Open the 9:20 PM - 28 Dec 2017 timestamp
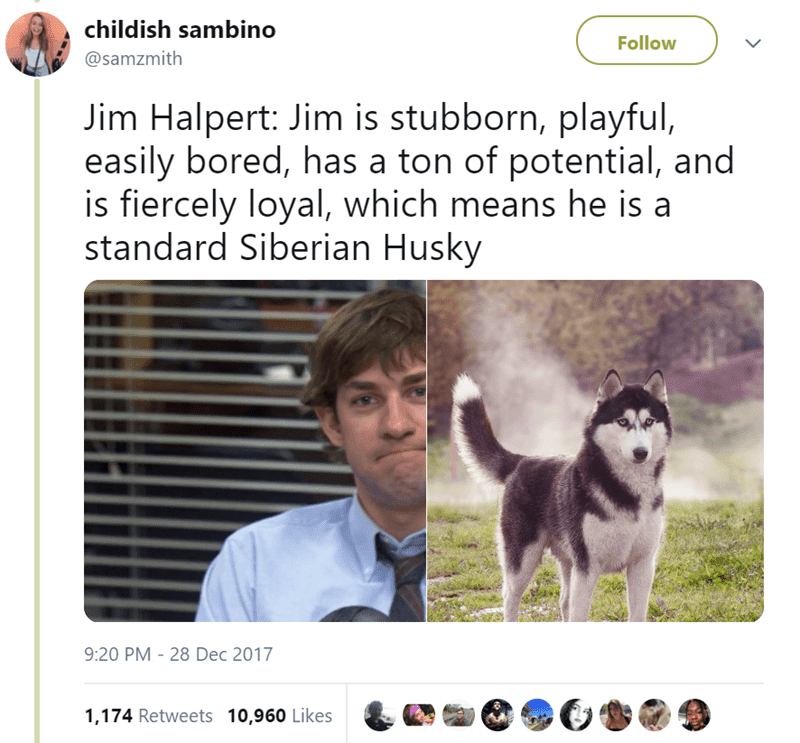The height and width of the screenshot is (743, 800). point(179,654)
